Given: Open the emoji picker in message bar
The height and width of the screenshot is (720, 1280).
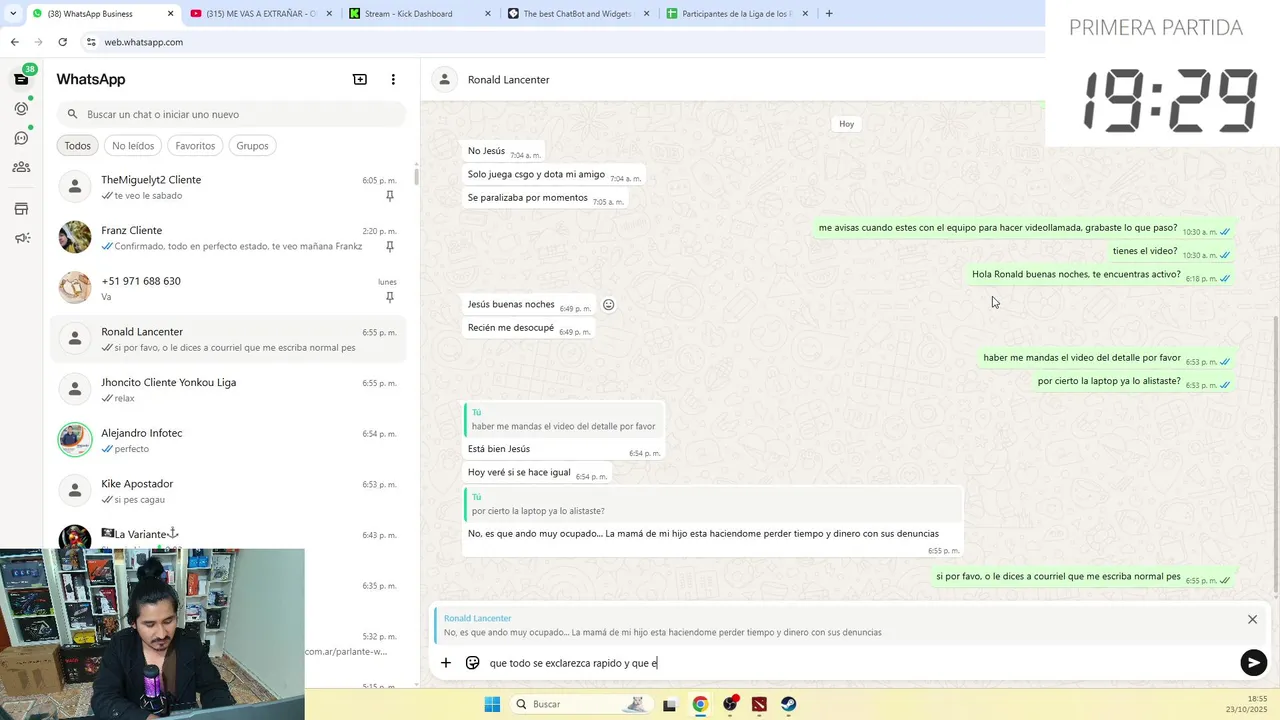Looking at the screenshot, I should tap(473, 662).
